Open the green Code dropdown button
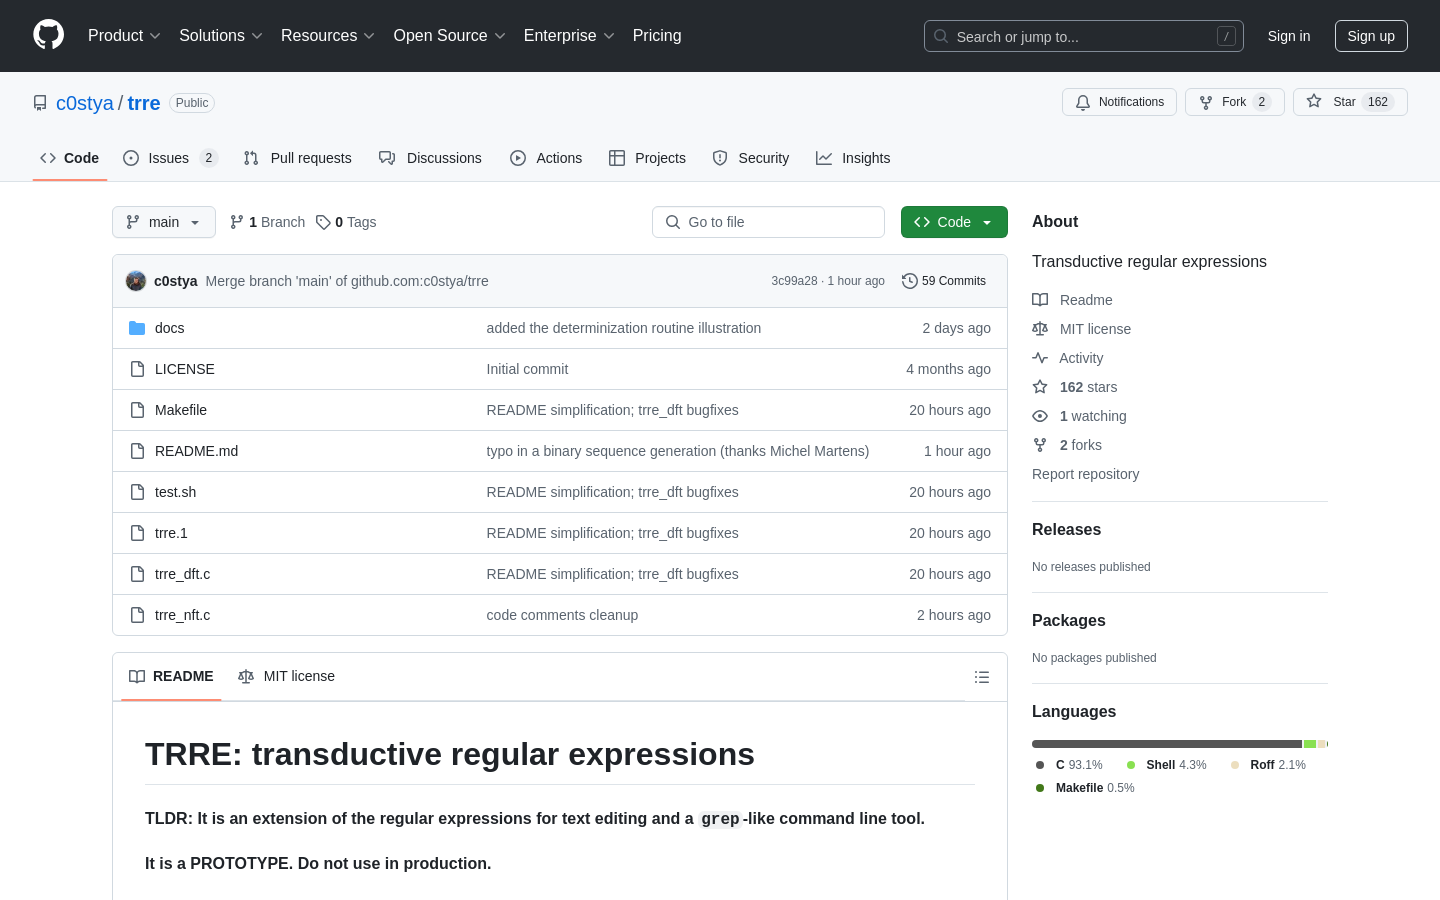 pos(954,222)
